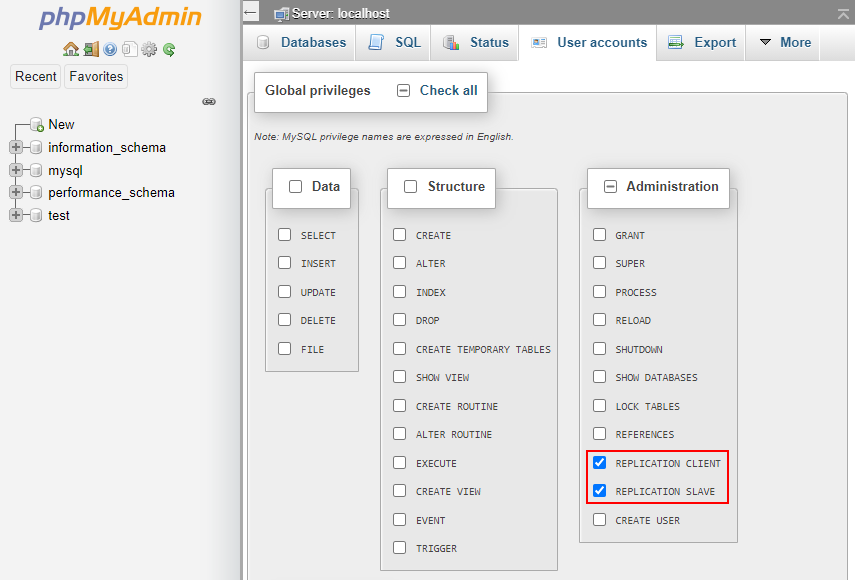The height and width of the screenshot is (580, 855).
Task: Toggle the global Check all checkbox
Action: click(404, 90)
